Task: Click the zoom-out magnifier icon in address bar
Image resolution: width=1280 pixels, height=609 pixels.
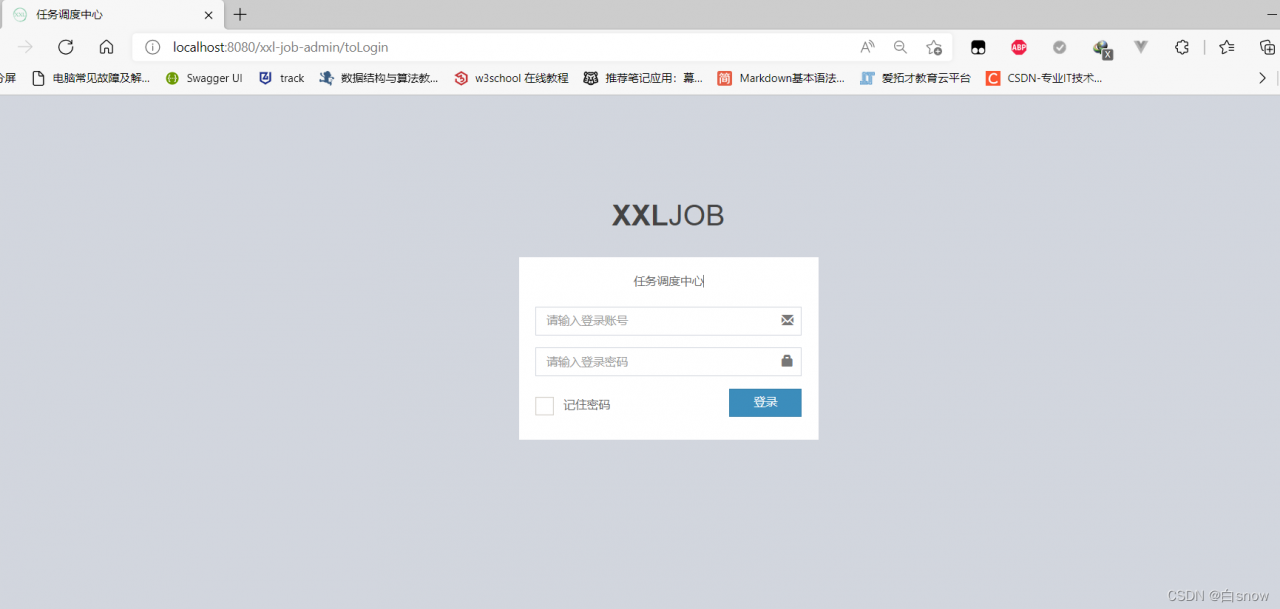Action: click(x=899, y=47)
